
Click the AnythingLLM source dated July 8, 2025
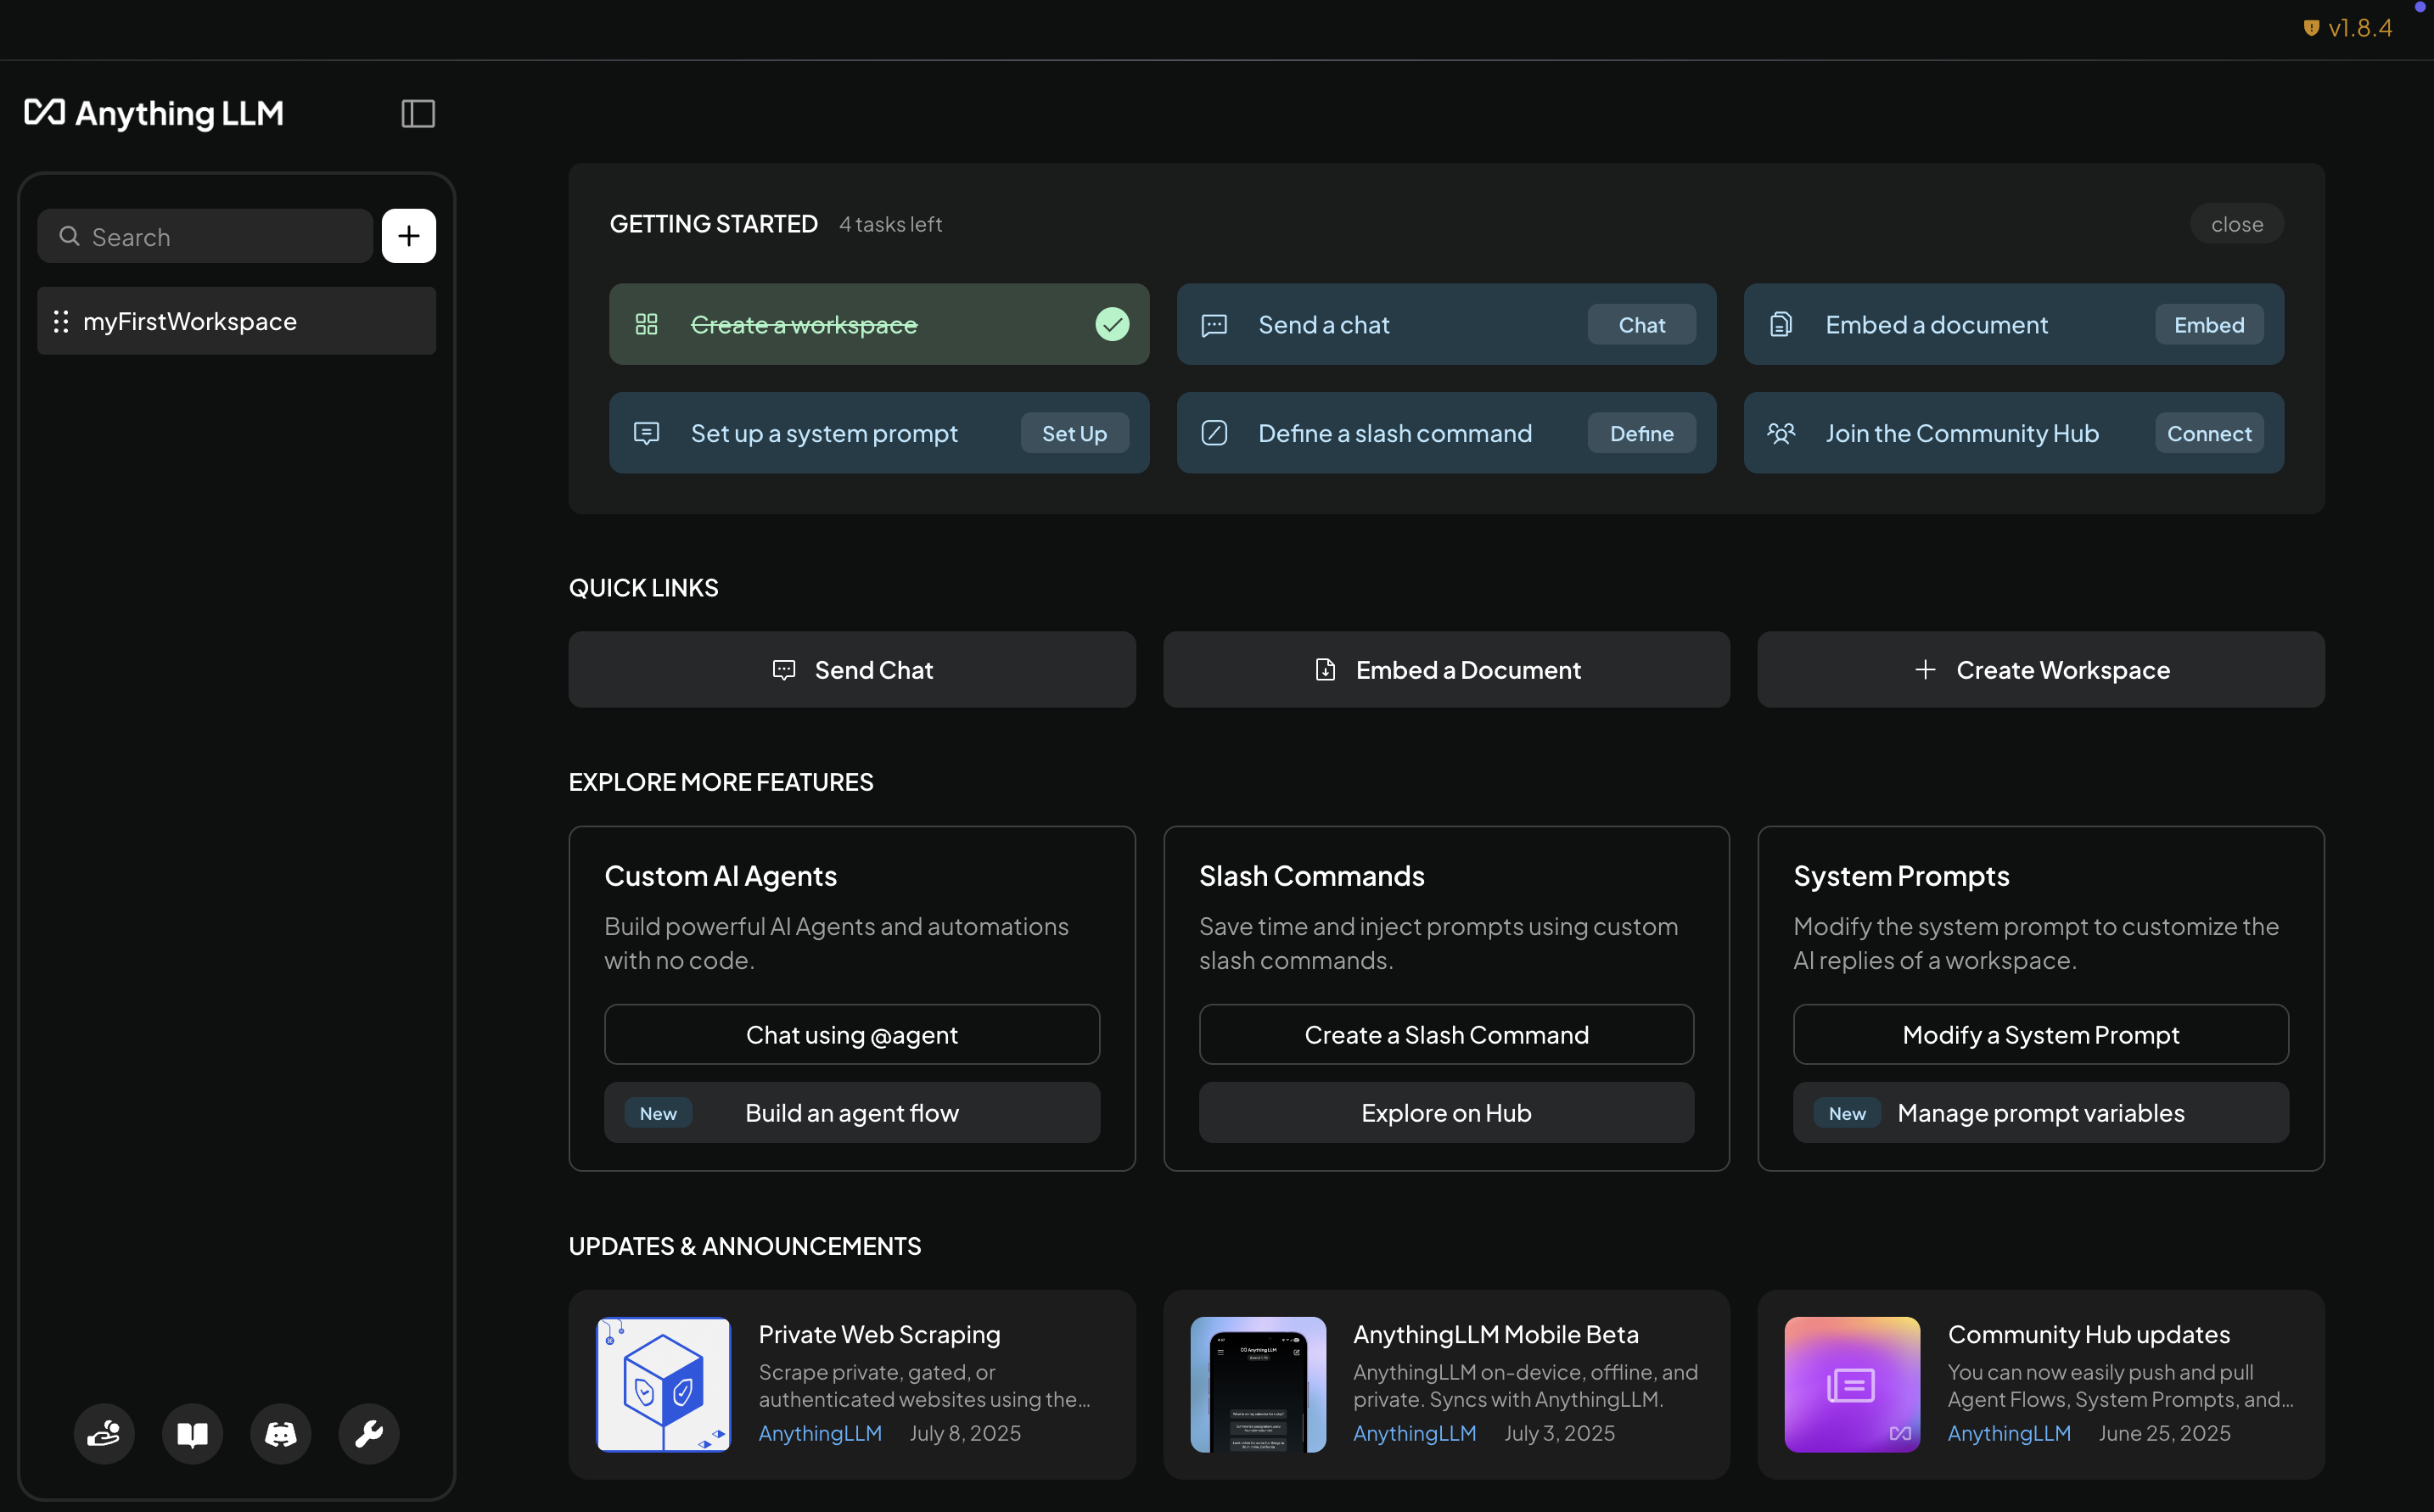[820, 1433]
